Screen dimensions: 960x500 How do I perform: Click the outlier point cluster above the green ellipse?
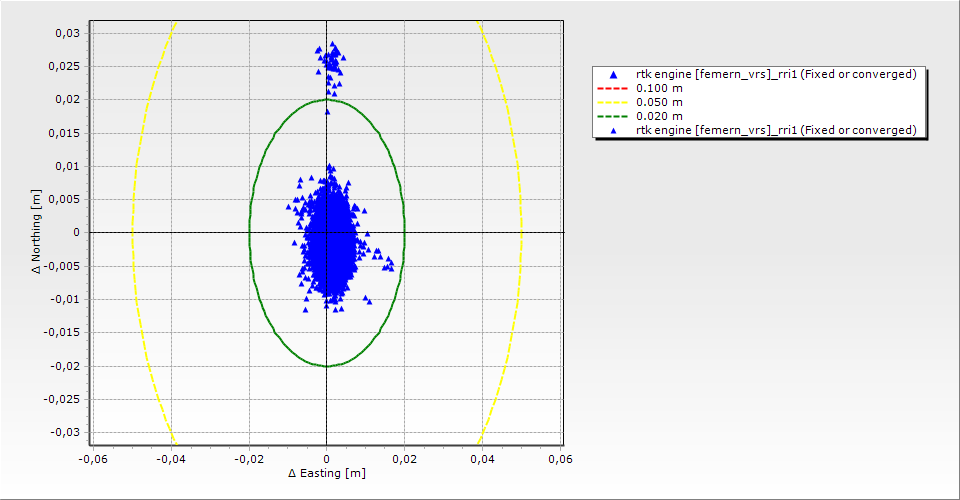(331, 60)
